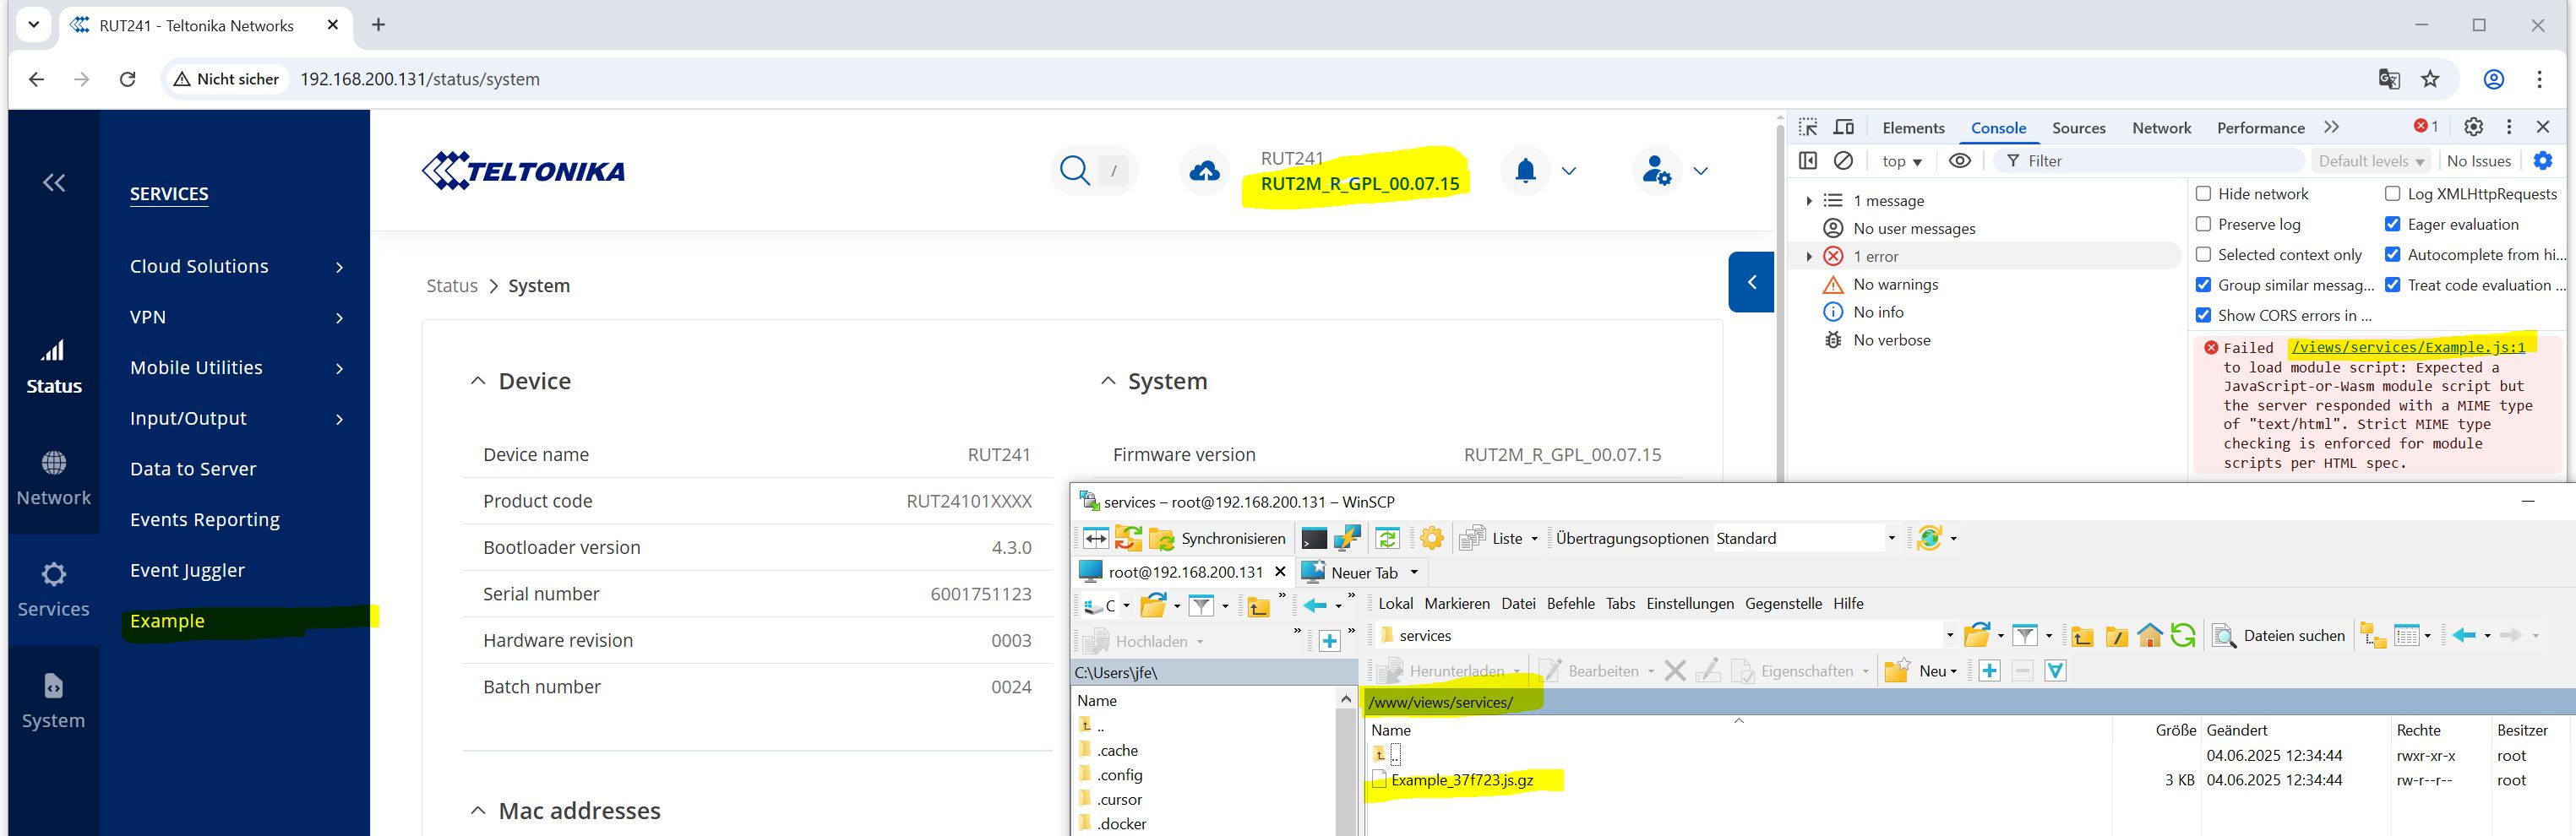Click Dateien suchen in WinSCP
This screenshot has width=2576, height=836.
click(x=2278, y=636)
